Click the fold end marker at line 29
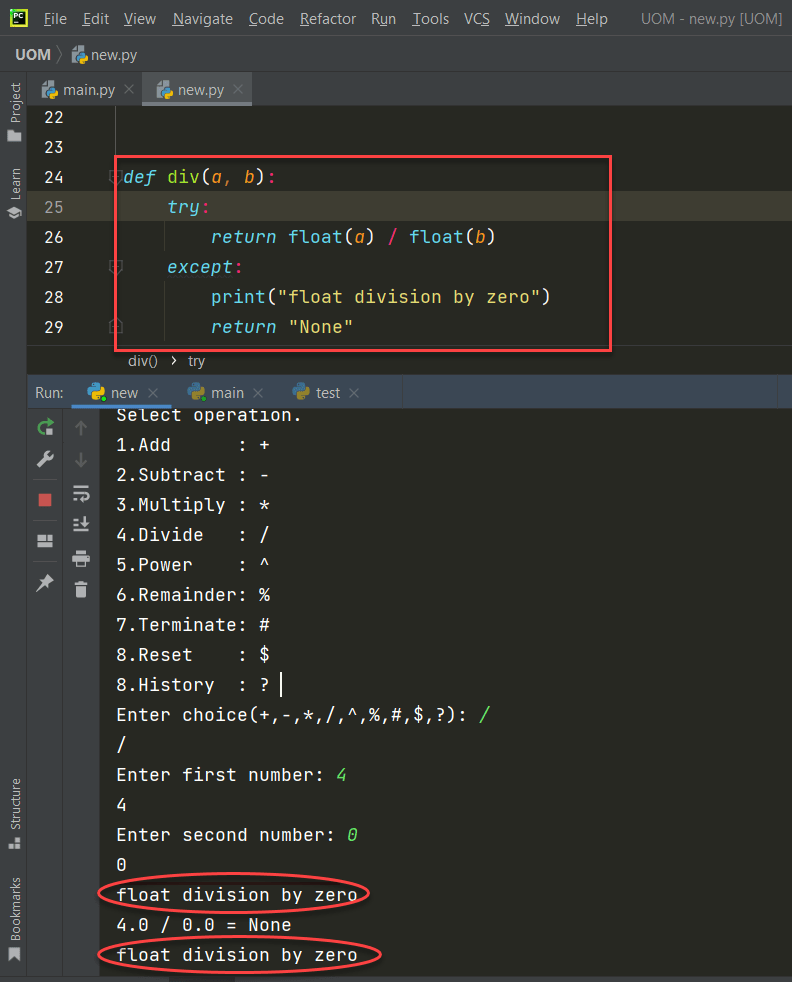 coord(115,326)
